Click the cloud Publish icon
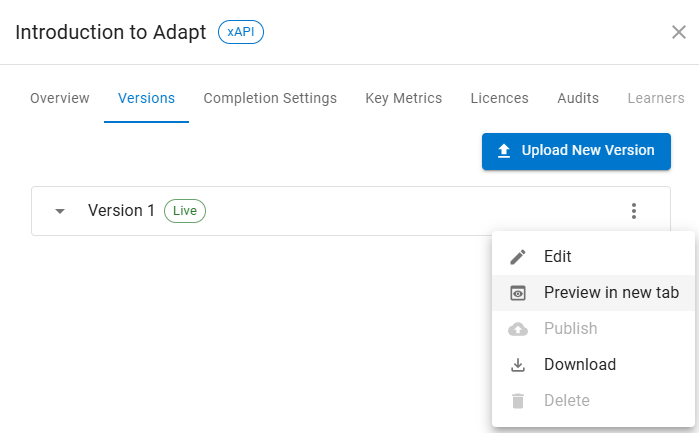 pyautogui.click(x=518, y=329)
